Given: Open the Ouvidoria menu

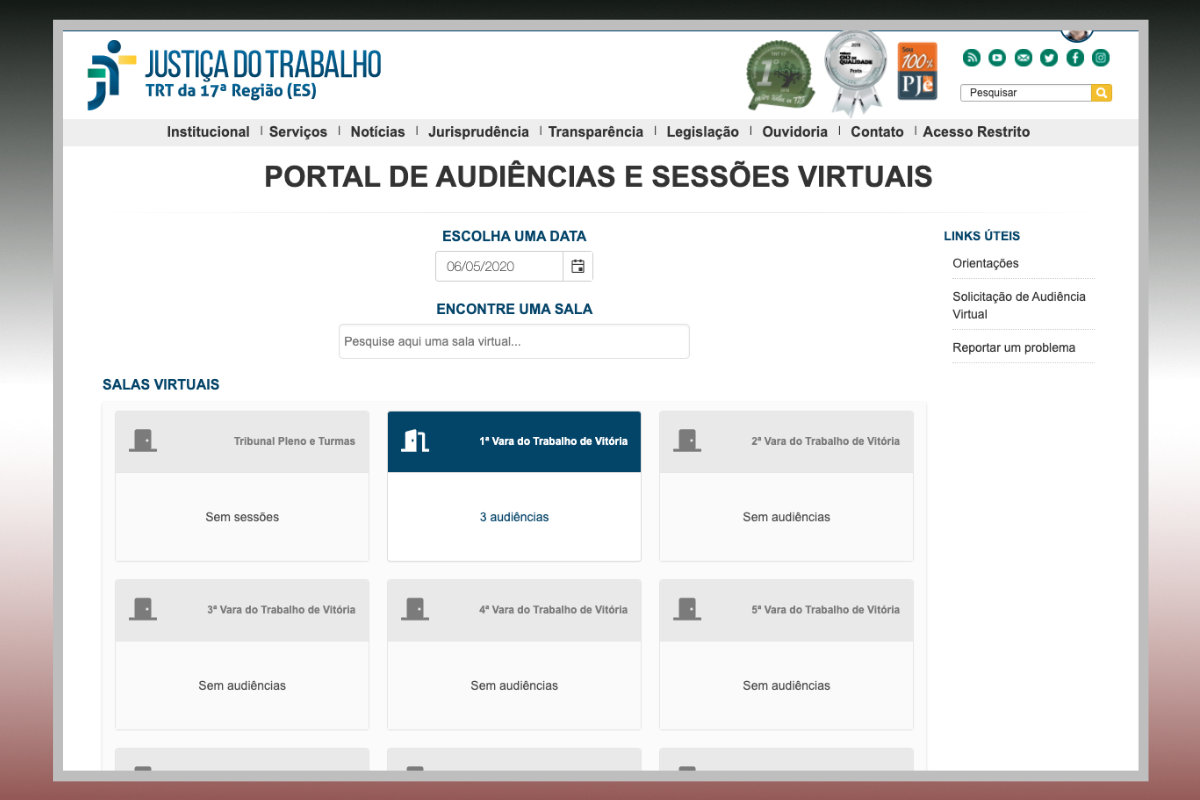Looking at the screenshot, I should point(795,132).
